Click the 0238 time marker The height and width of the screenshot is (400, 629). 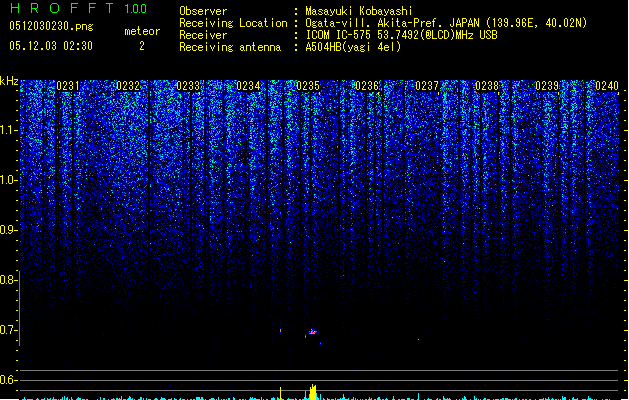pos(487,86)
